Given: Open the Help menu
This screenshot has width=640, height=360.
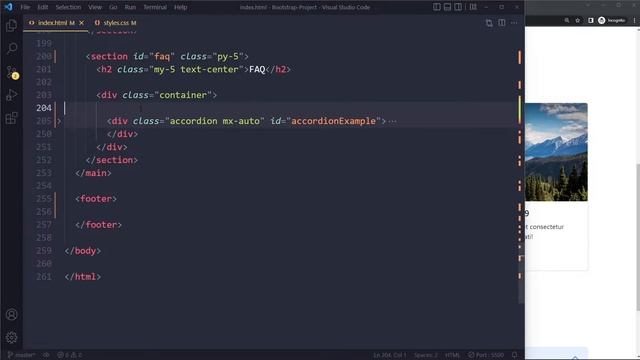Looking at the screenshot, I should 180,7.
